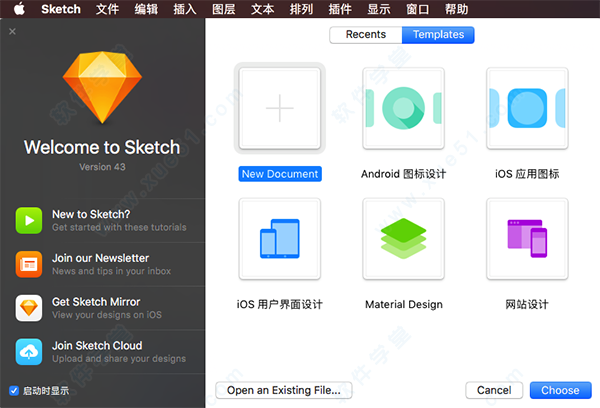Click the Choose button

pos(561,390)
